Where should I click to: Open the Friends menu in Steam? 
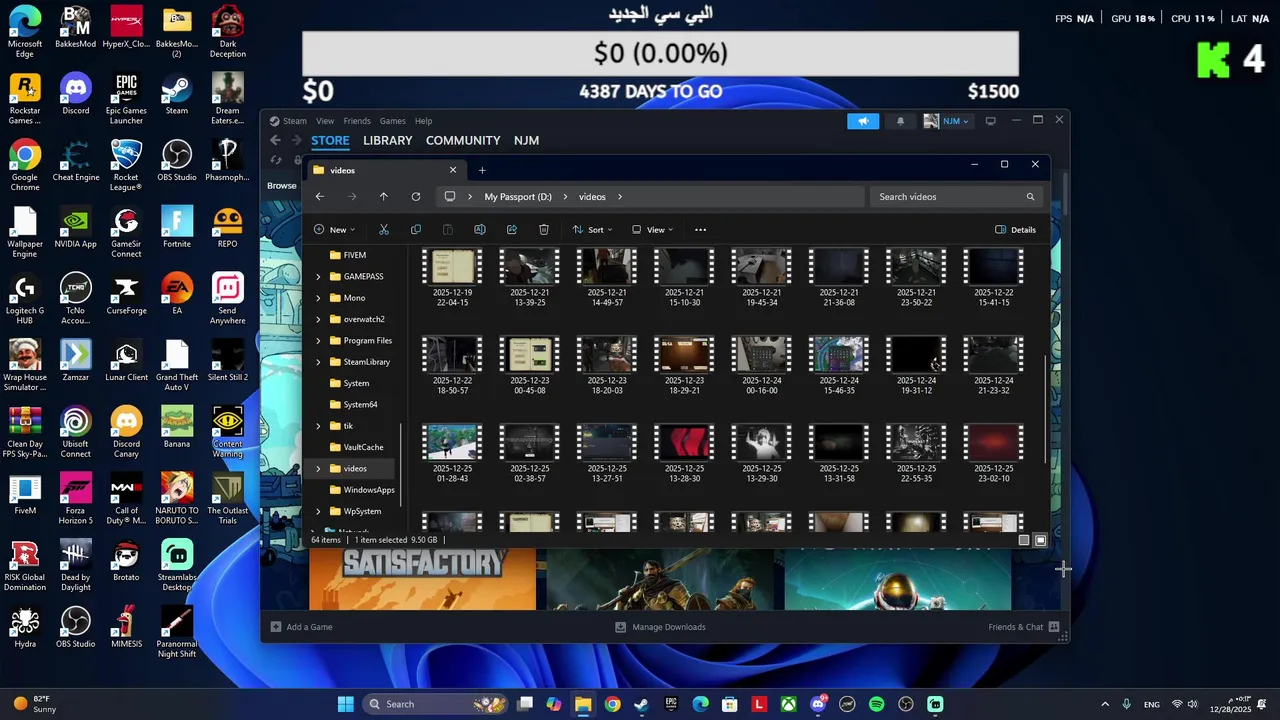[357, 121]
